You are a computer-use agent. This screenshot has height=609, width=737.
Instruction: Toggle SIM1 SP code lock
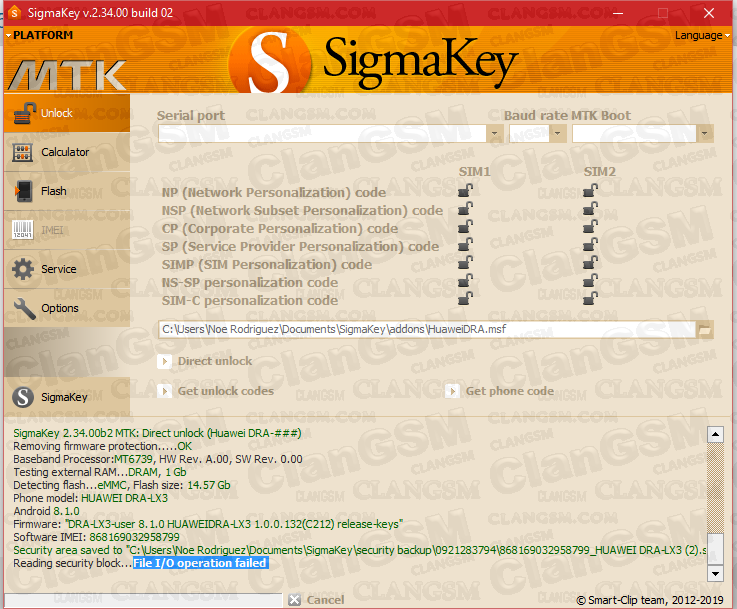465,245
